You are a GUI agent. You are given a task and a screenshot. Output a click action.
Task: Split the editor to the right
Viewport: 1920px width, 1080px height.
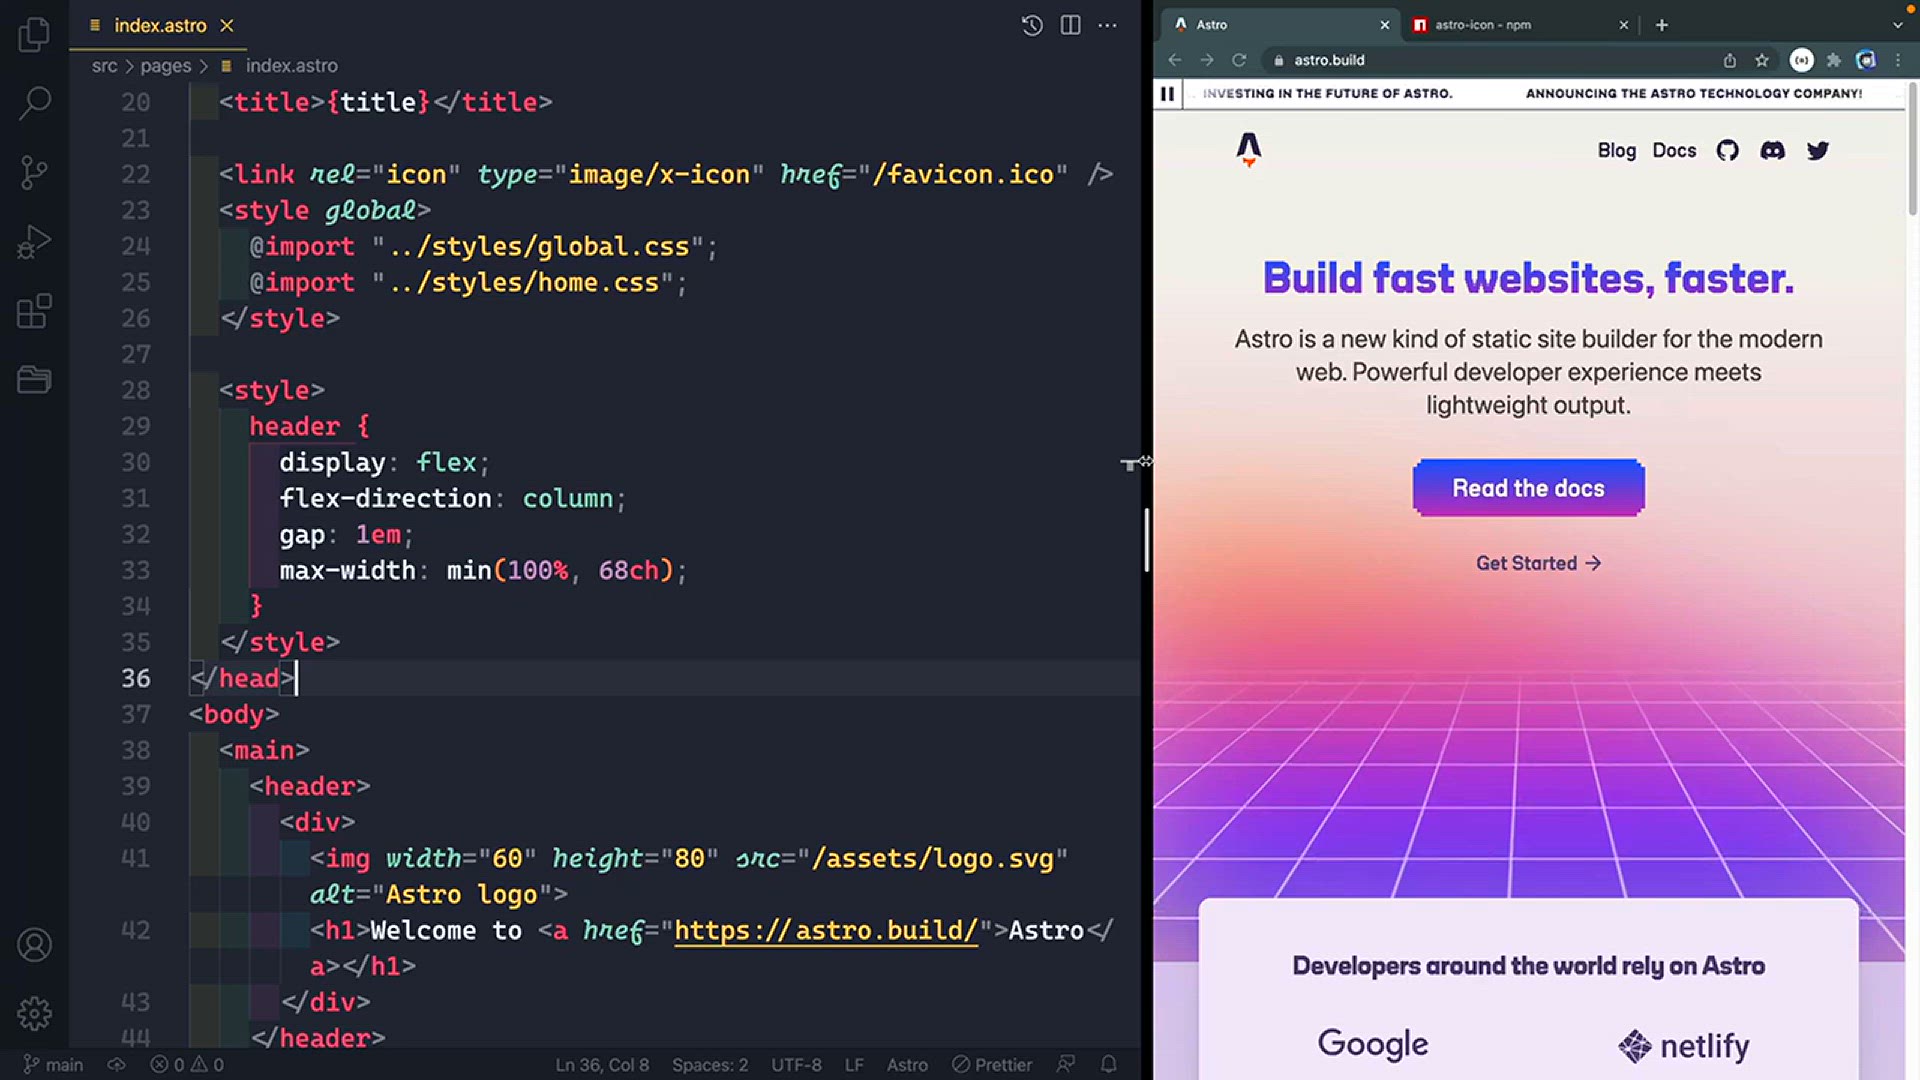(x=1070, y=25)
